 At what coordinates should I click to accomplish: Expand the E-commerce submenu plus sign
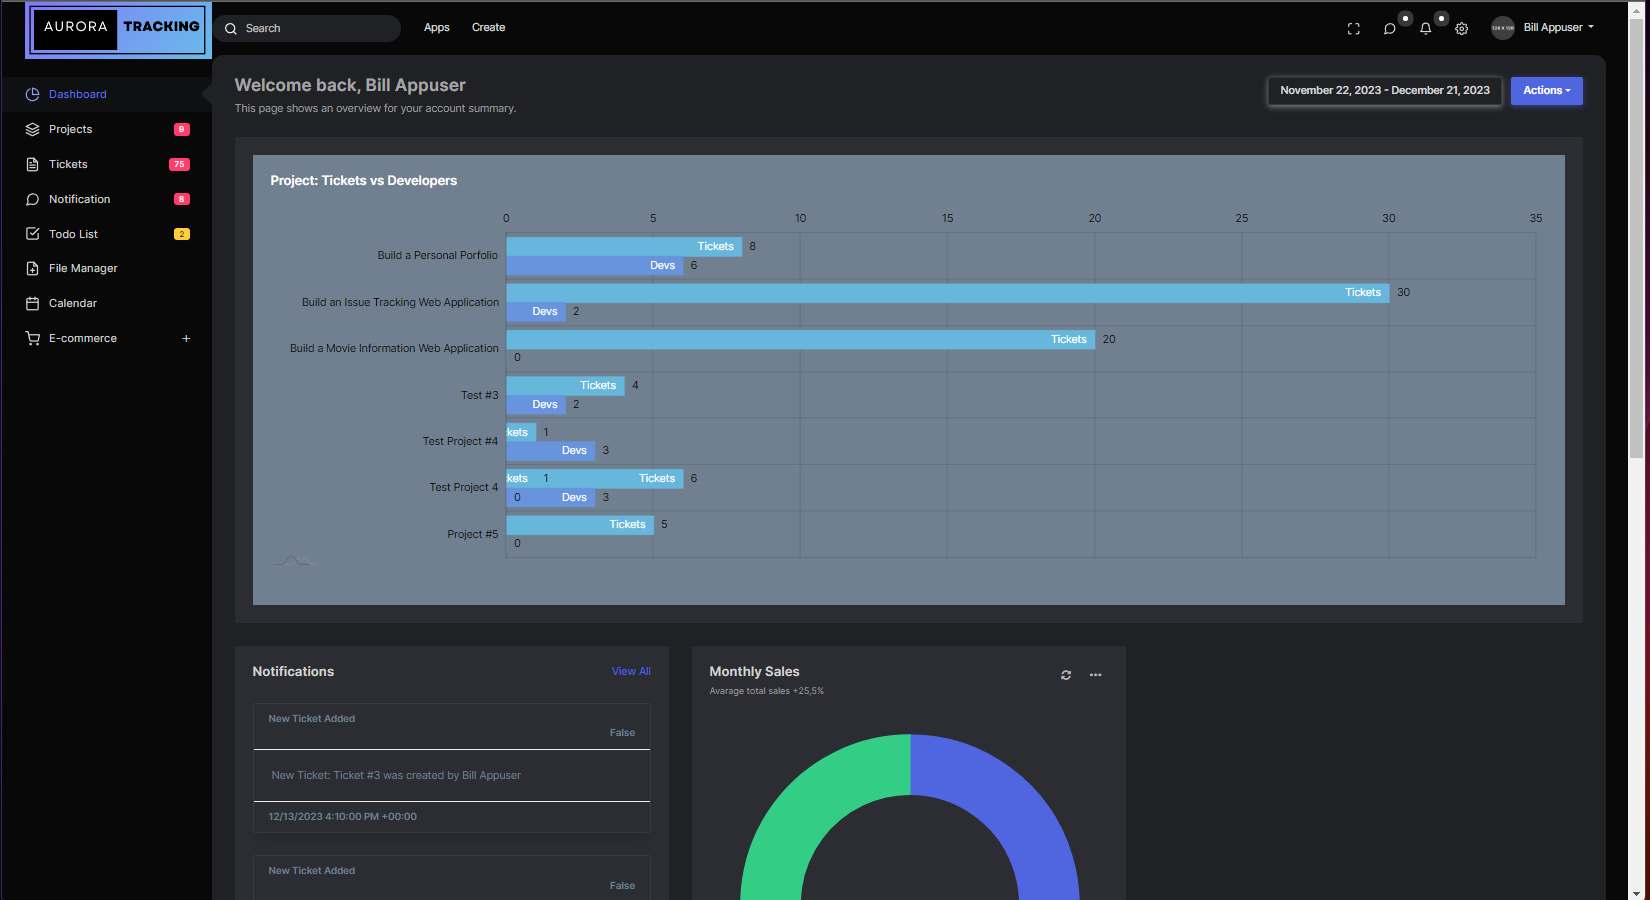pos(186,338)
